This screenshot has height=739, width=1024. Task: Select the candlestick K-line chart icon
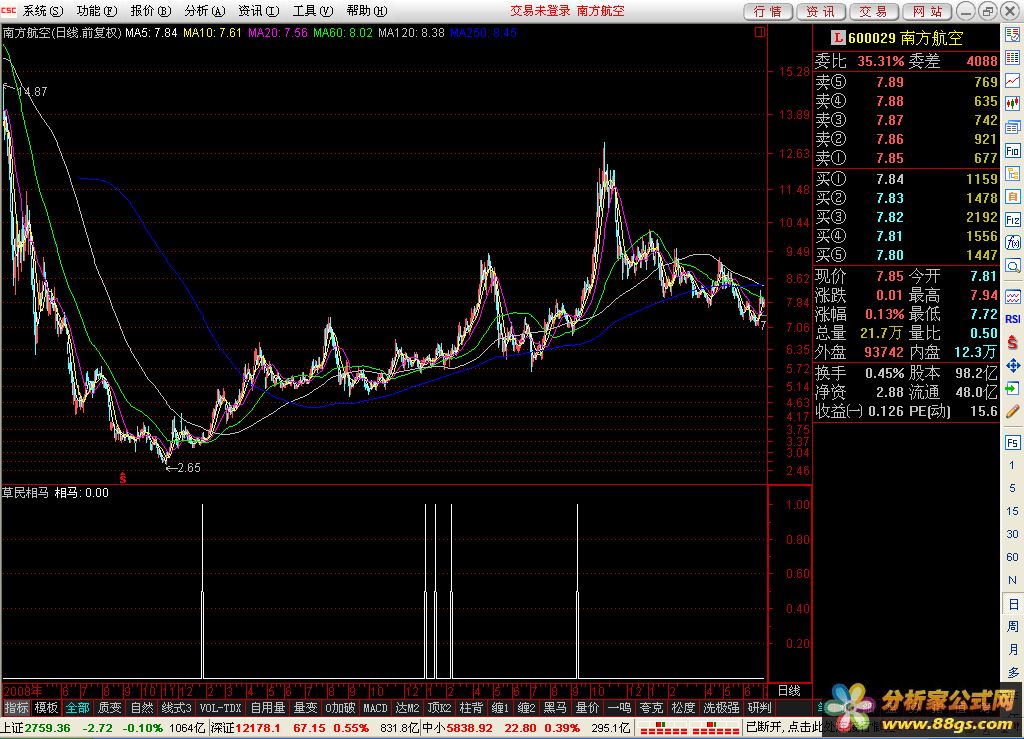(1012, 104)
